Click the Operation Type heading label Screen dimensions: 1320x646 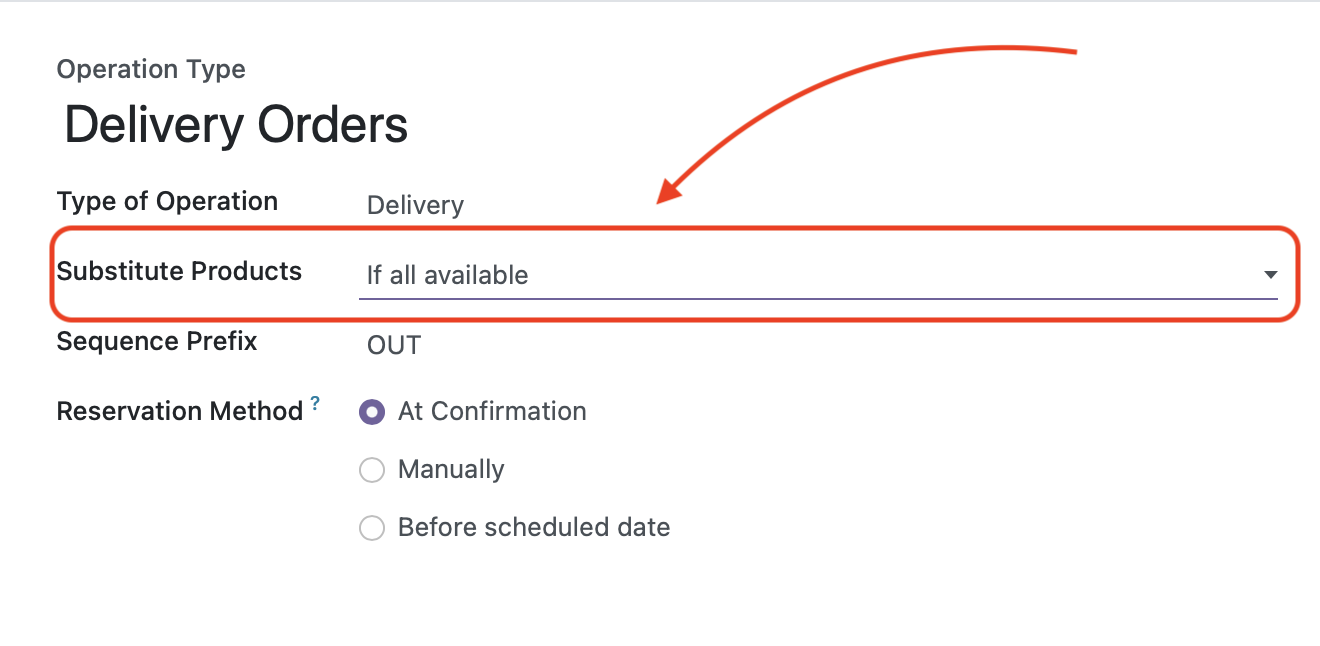point(151,70)
